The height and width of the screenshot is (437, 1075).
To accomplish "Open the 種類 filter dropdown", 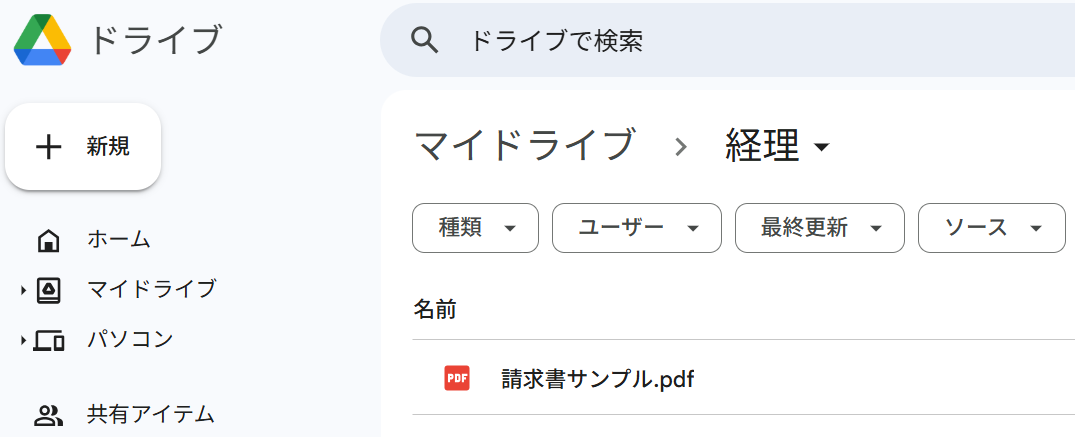I will (x=475, y=228).
